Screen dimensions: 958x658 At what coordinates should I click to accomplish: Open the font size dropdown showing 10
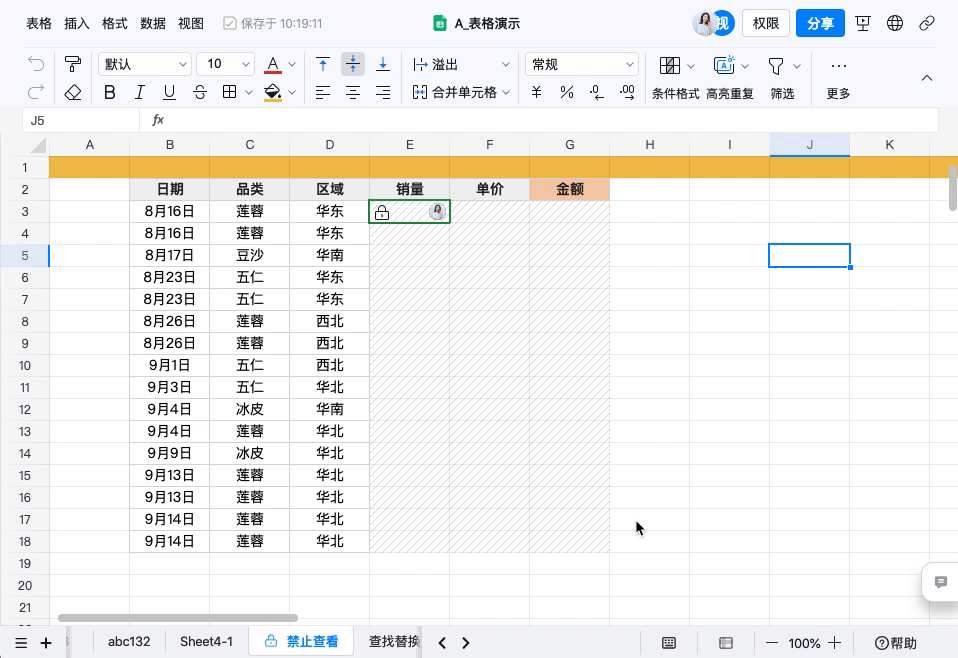click(x=225, y=64)
